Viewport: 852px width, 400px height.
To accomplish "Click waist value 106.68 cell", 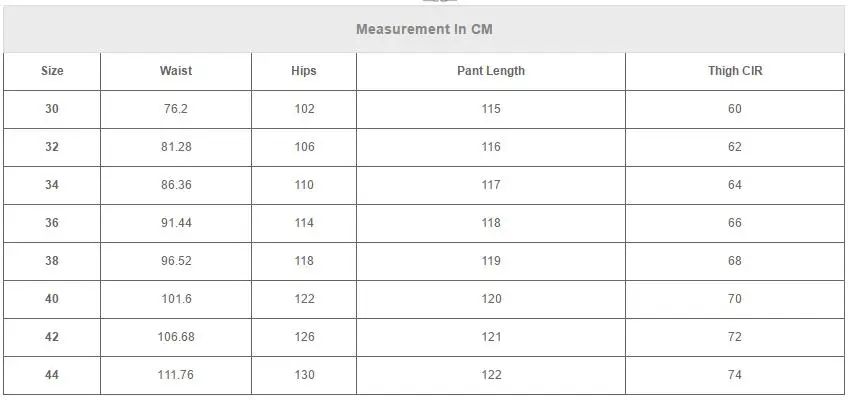I will 176,337.
